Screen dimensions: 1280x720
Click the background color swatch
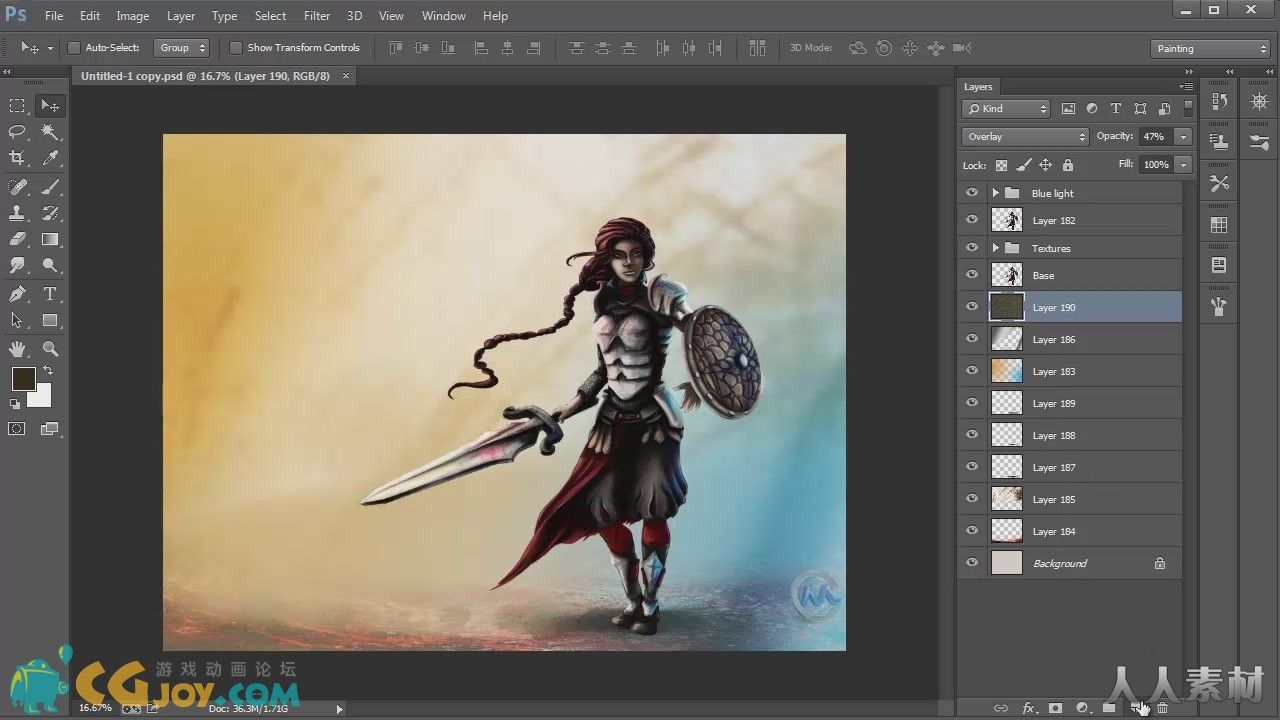coord(41,397)
